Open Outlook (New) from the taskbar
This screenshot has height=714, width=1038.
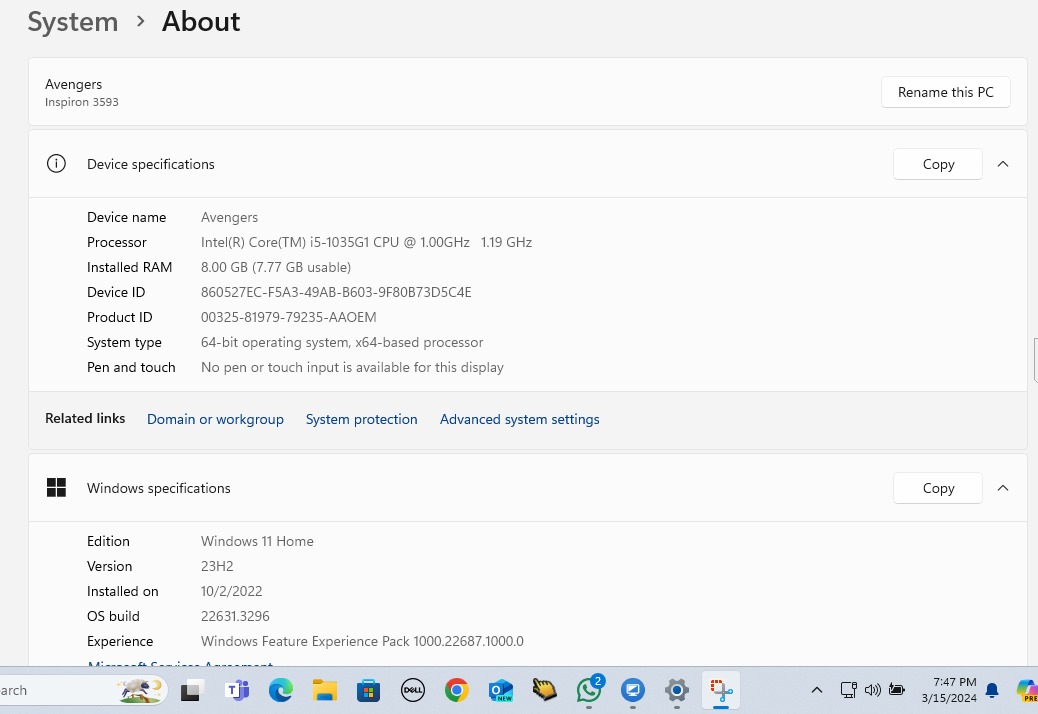(x=501, y=690)
